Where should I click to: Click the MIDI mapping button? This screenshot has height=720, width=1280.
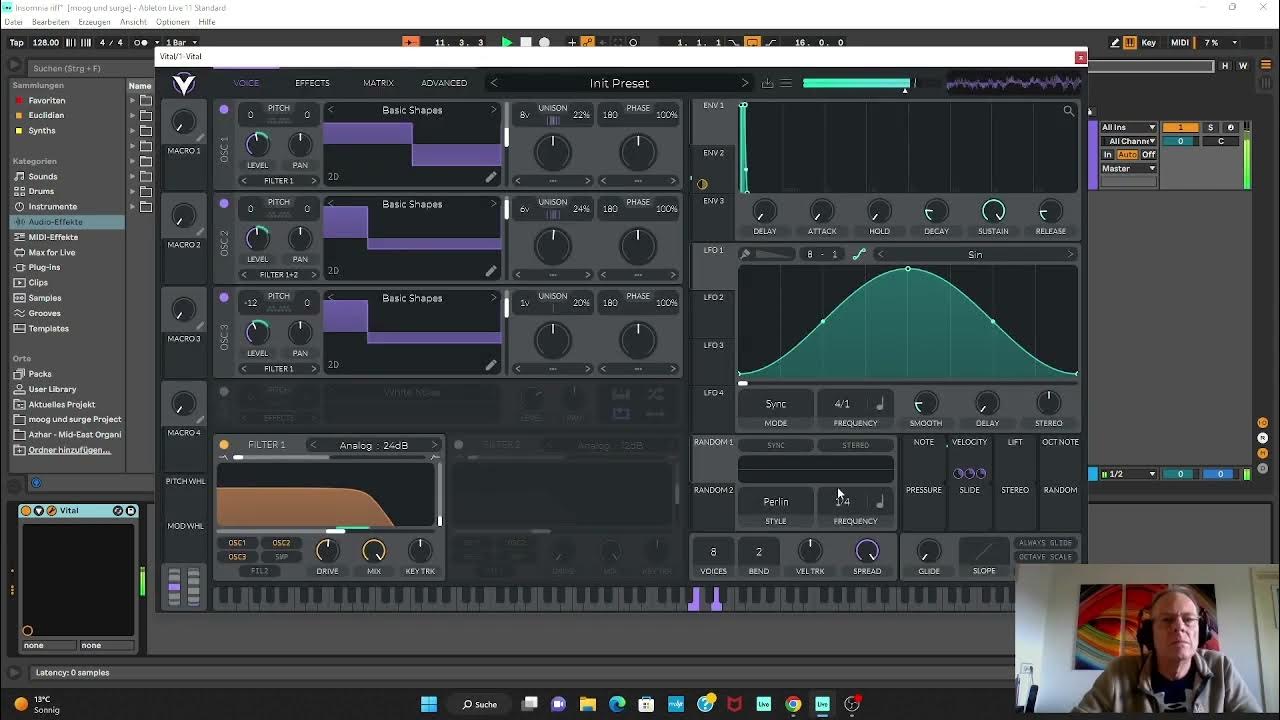pyautogui.click(x=1180, y=42)
